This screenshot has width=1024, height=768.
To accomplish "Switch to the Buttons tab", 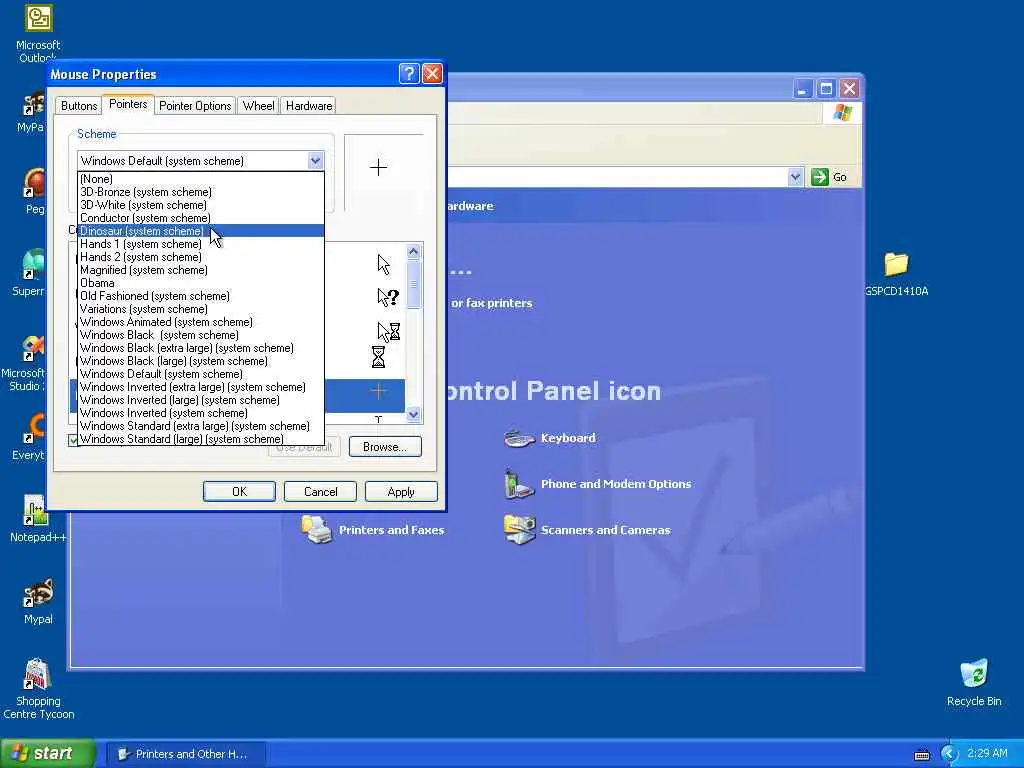I will click(x=79, y=106).
